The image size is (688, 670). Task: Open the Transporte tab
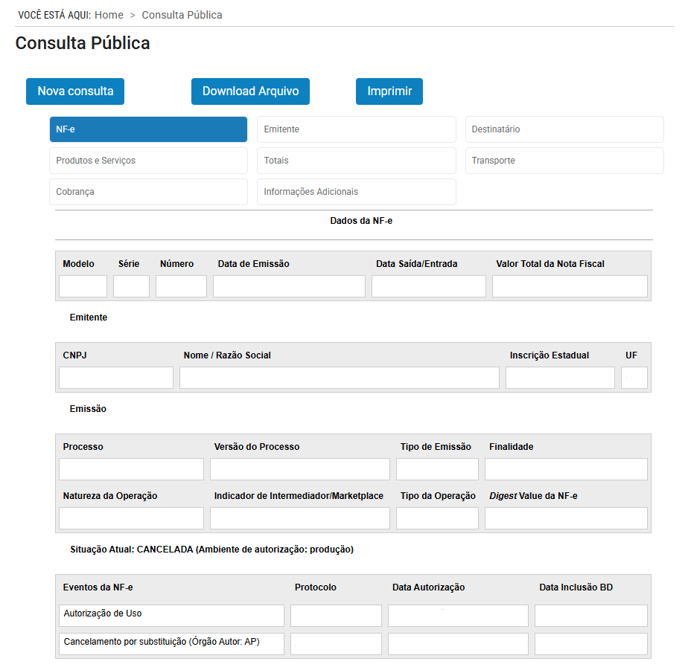[564, 161]
